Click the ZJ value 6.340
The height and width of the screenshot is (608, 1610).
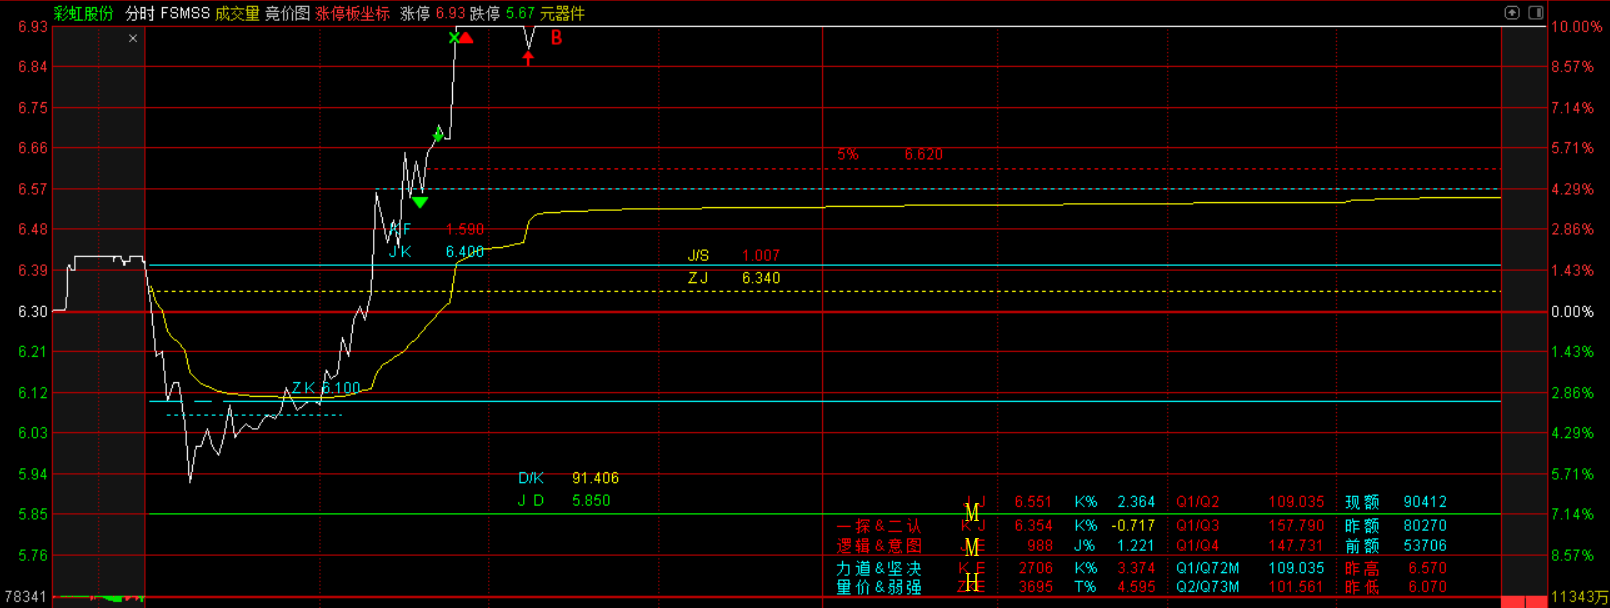point(761,278)
